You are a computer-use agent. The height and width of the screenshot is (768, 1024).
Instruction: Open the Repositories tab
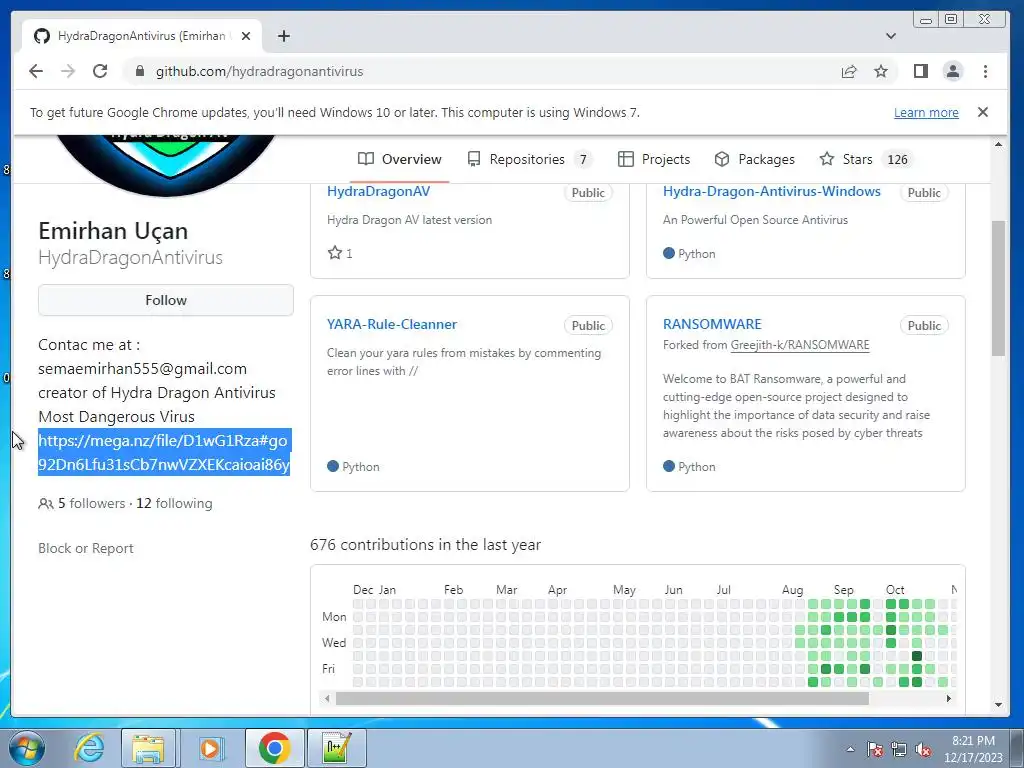tap(529, 159)
